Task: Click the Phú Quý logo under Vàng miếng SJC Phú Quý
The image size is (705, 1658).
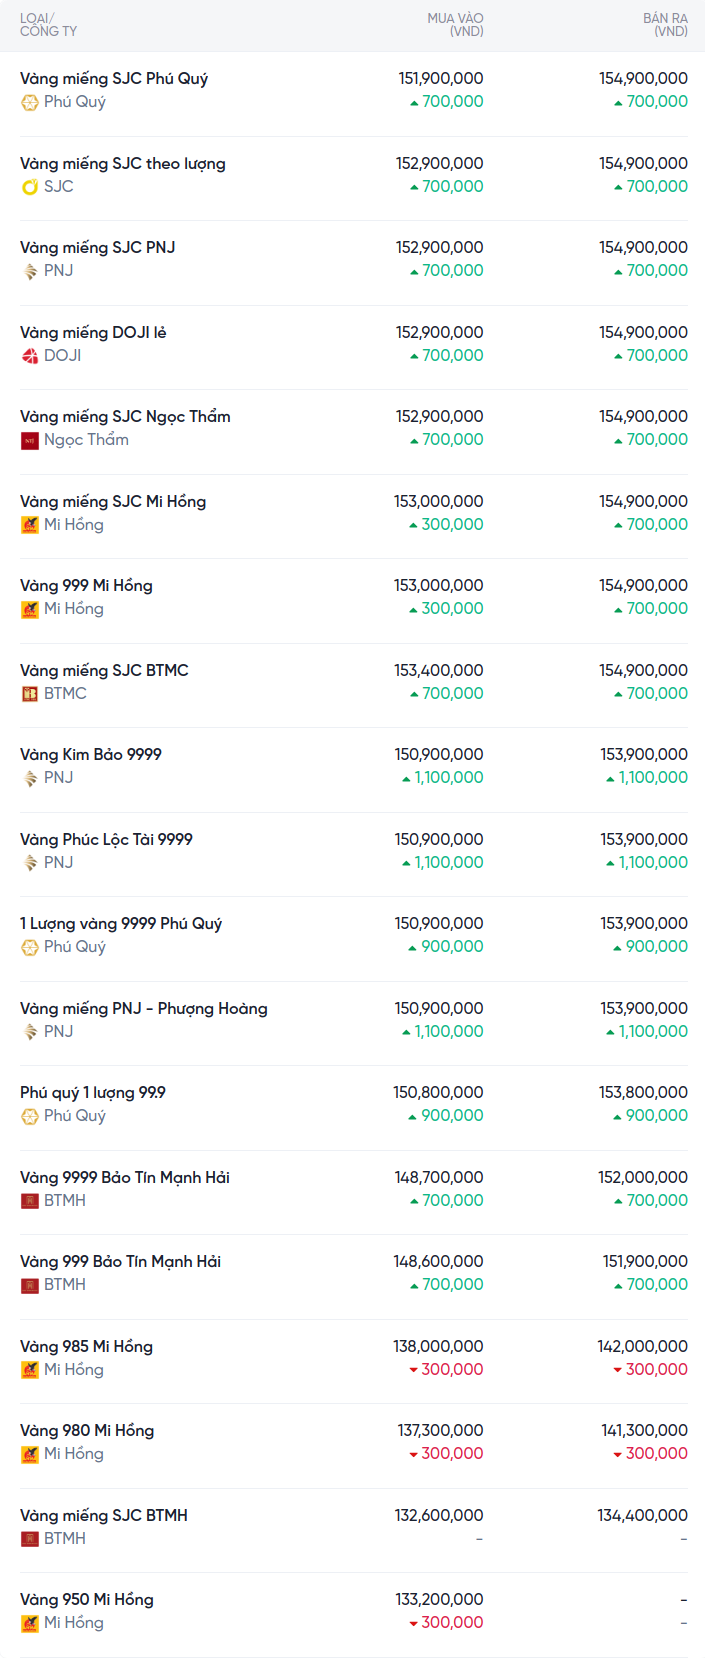Action: coord(30,102)
